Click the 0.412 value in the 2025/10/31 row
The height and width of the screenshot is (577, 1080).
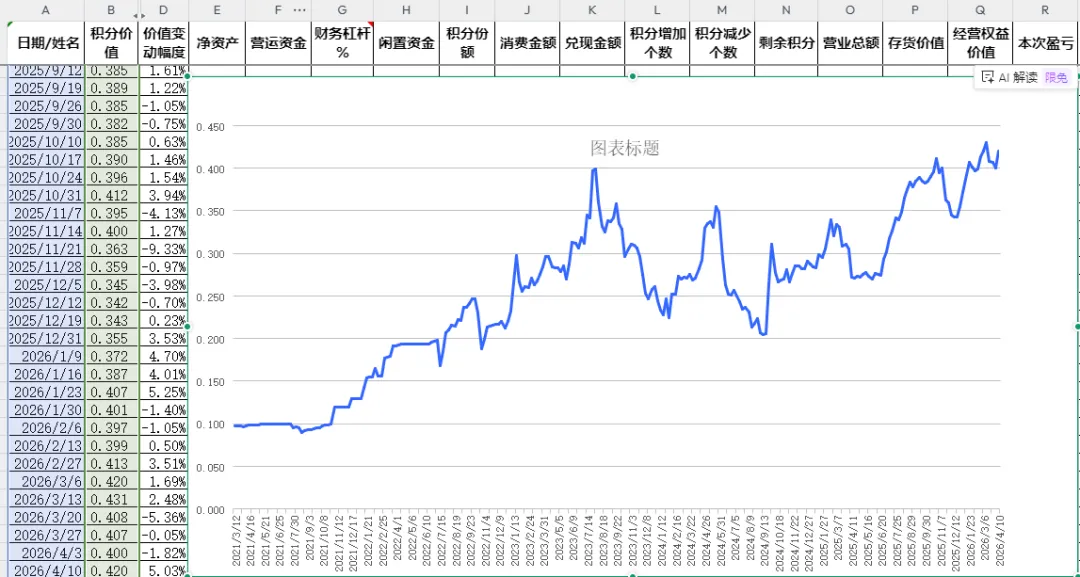pyautogui.click(x=112, y=196)
